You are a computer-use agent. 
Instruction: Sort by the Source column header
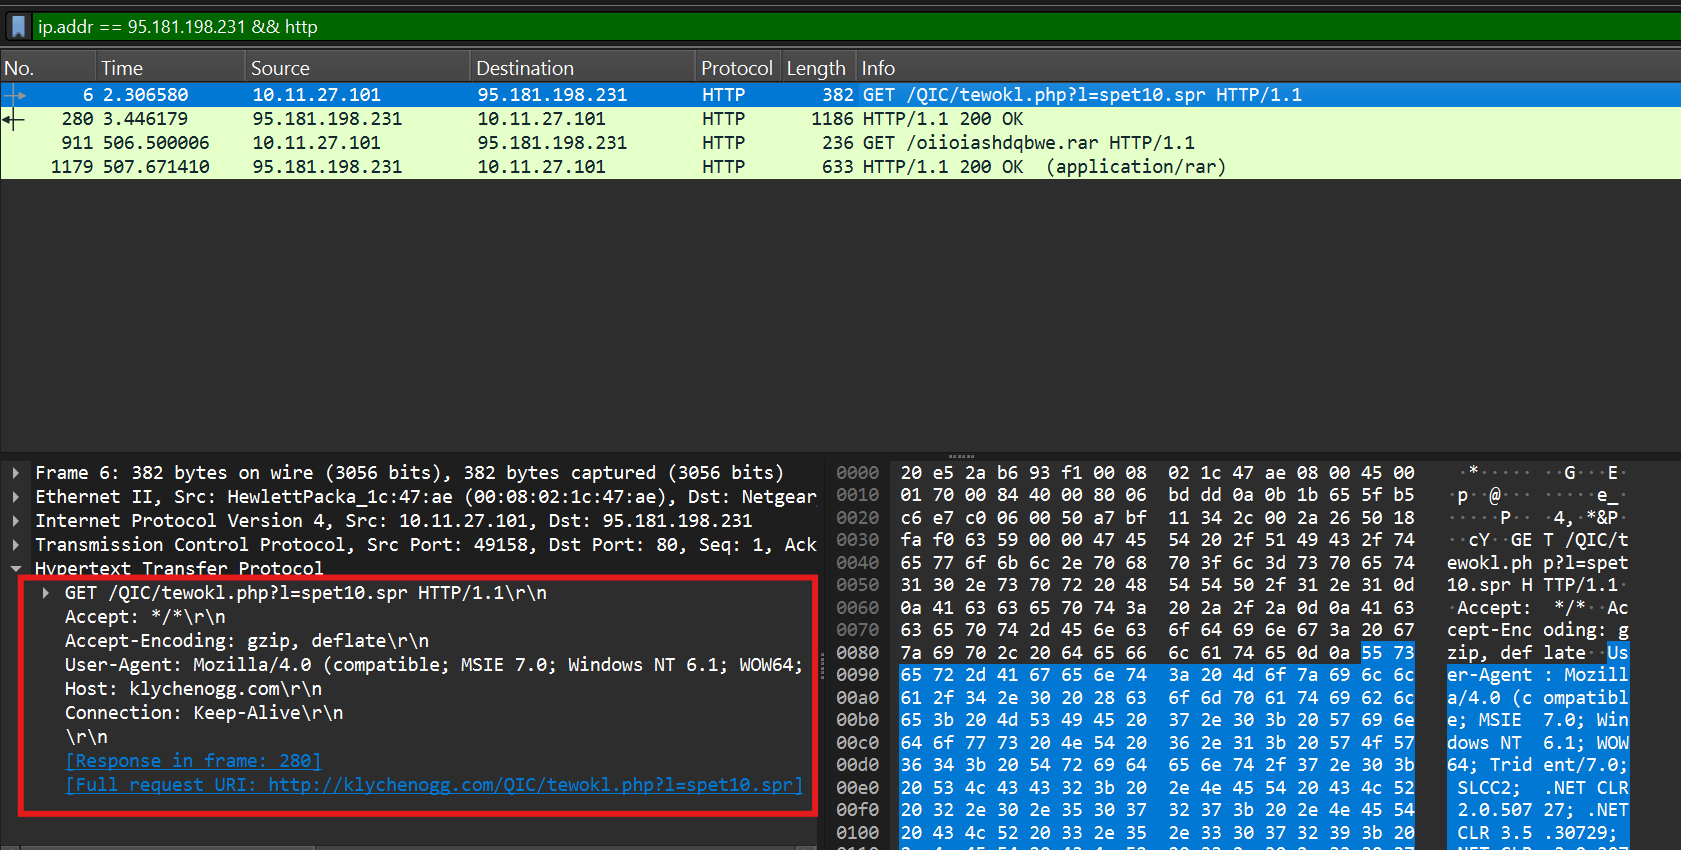point(357,68)
